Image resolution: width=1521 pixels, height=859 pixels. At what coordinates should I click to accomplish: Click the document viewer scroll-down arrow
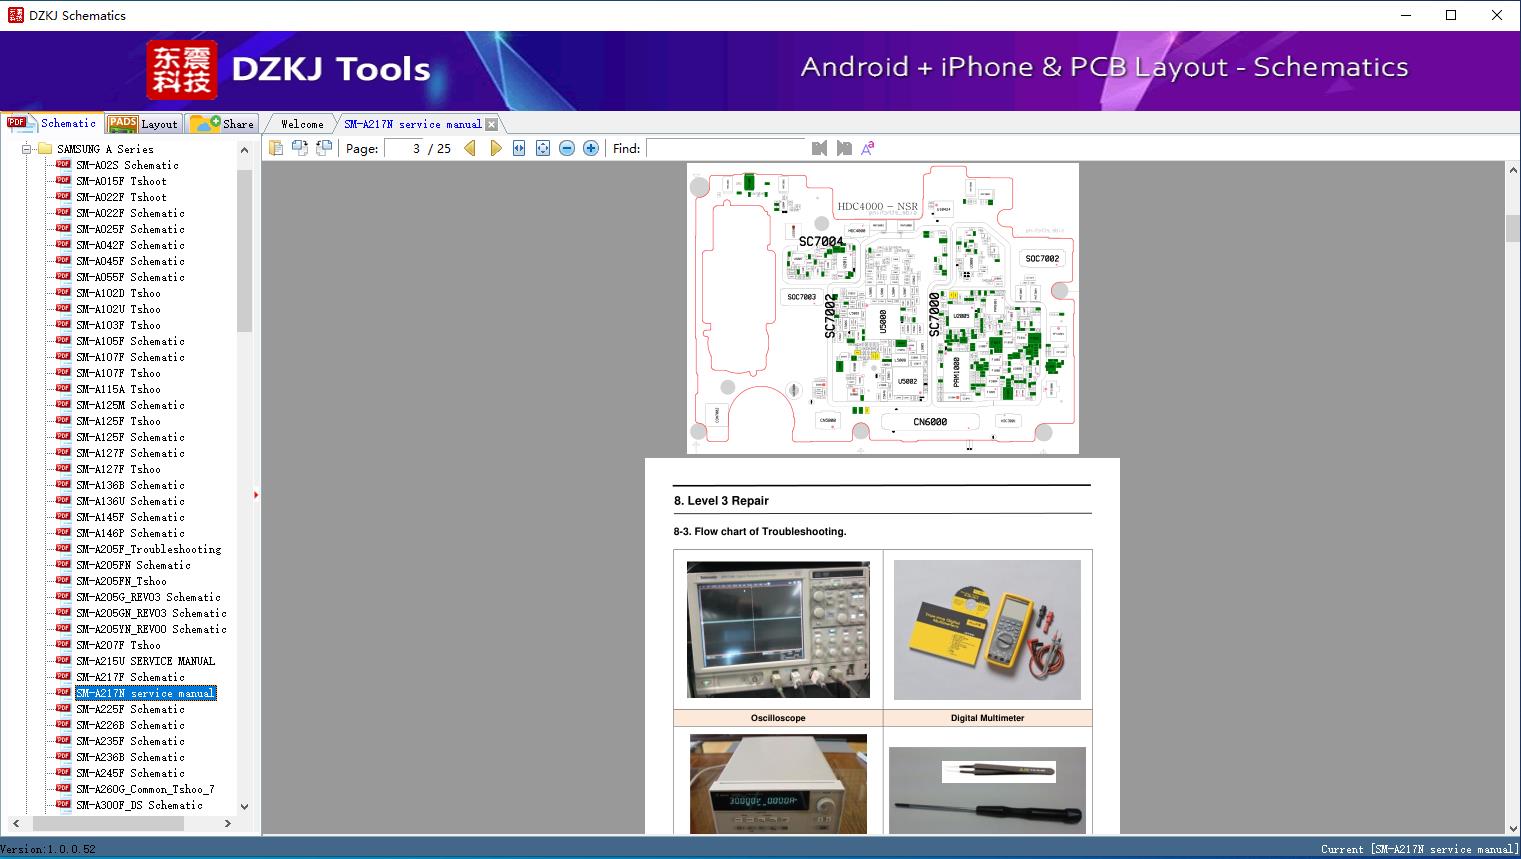[x=1512, y=826]
